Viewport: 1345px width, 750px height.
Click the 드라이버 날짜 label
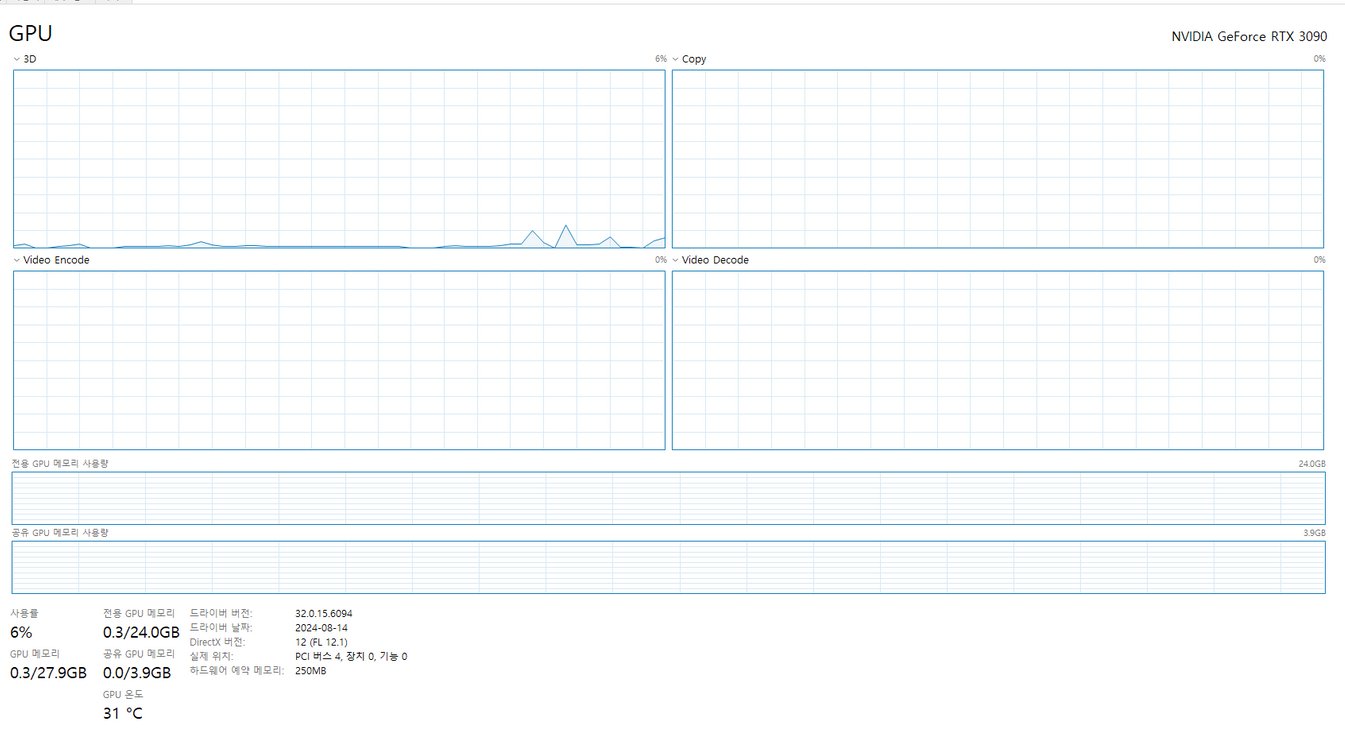[x=221, y=627]
